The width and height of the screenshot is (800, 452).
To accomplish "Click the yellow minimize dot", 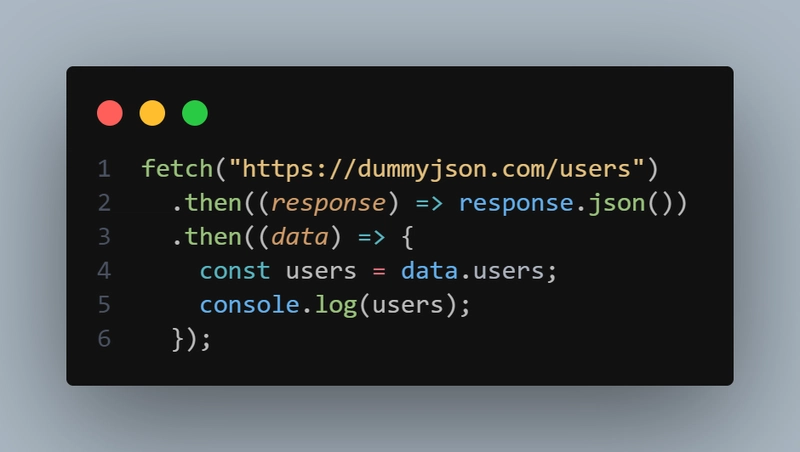I will tap(152, 113).
